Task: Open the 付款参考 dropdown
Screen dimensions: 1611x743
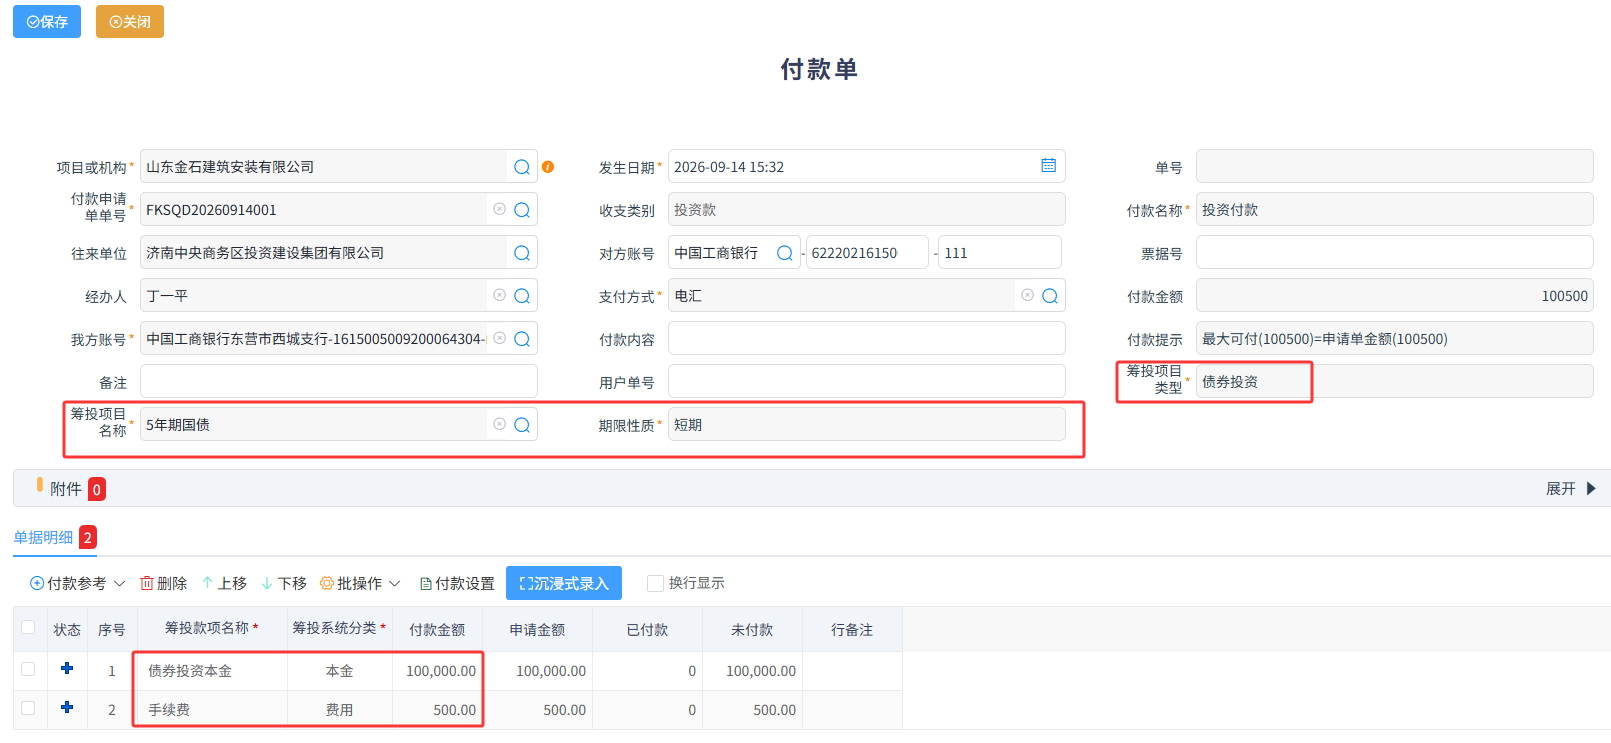Action: 77,583
